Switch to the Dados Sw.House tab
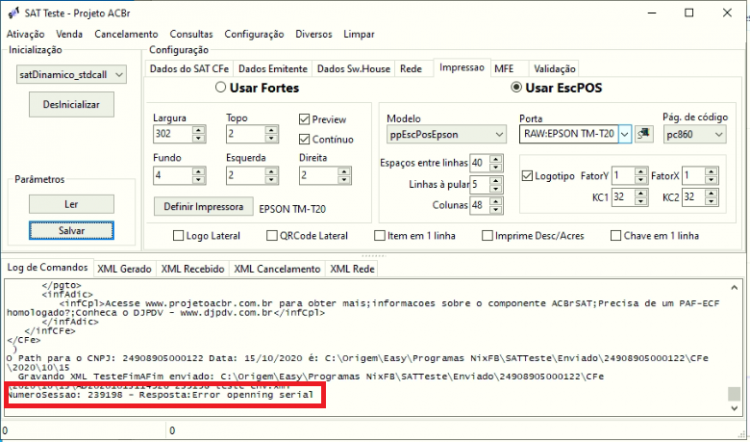The width and height of the screenshot is (750, 442). click(x=353, y=68)
